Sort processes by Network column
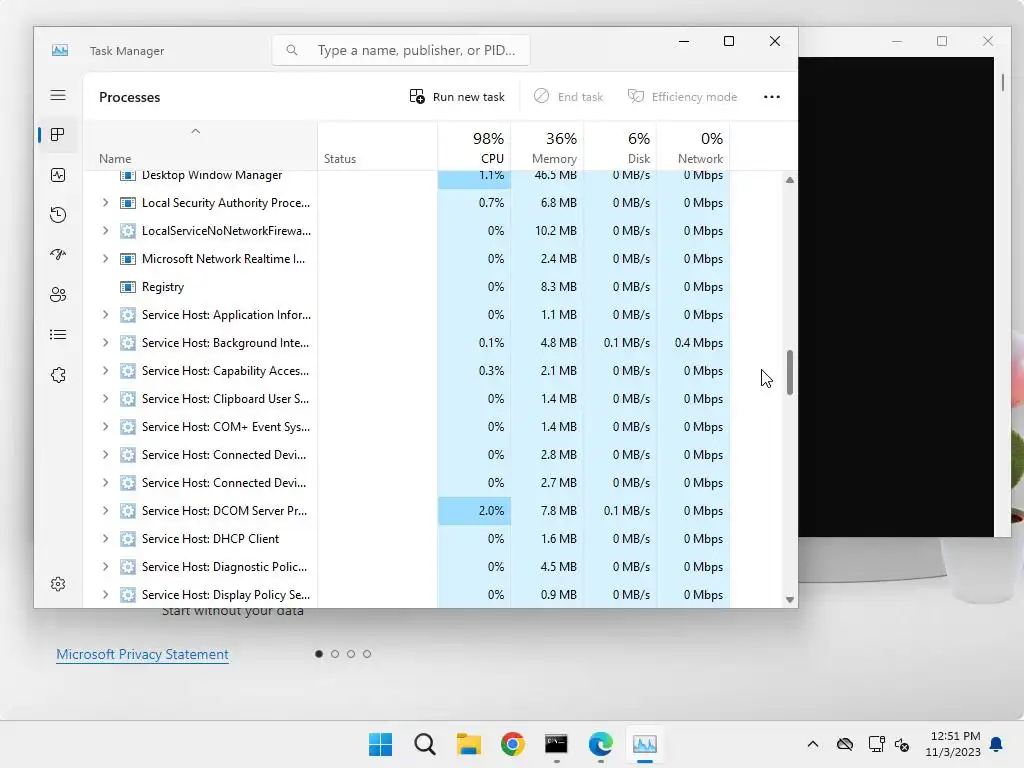Image resolution: width=1024 pixels, height=768 pixels. [x=694, y=146]
